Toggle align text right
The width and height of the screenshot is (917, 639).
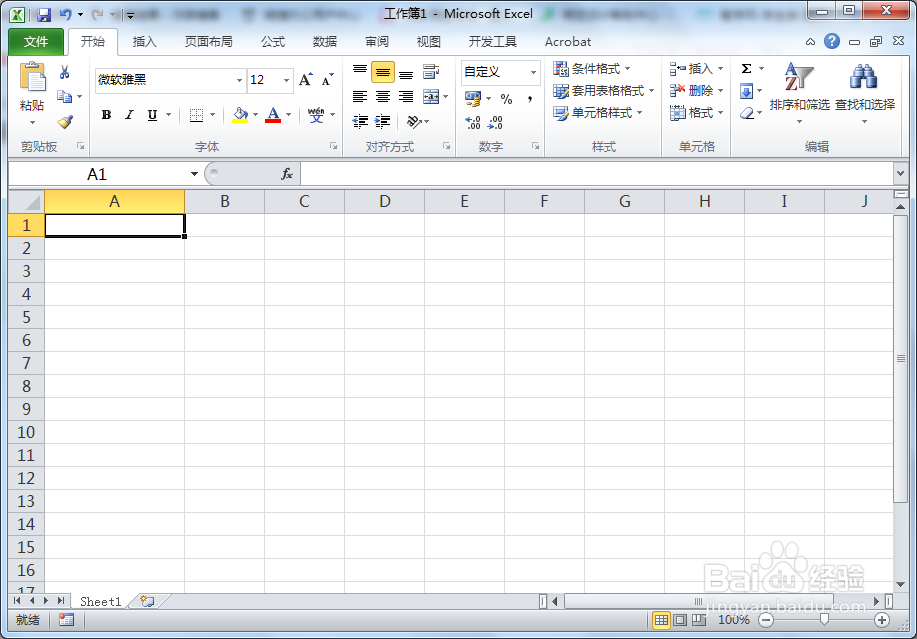(x=406, y=97)
